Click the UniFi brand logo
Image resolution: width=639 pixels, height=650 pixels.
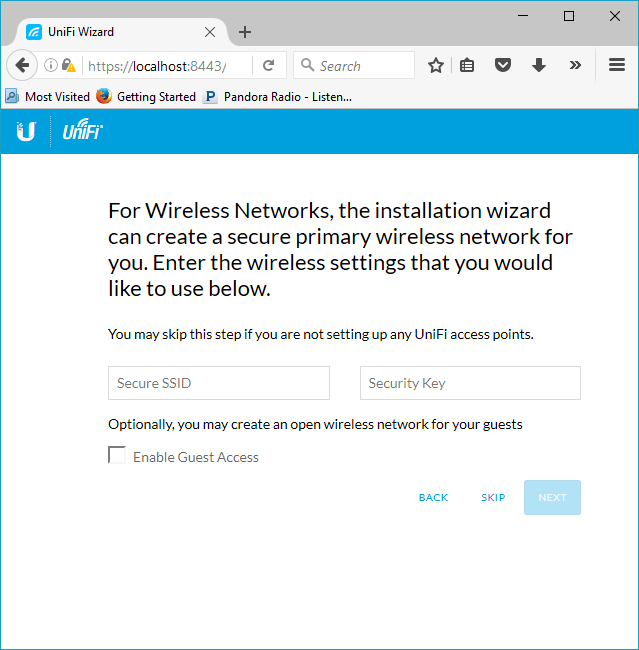(x=82, y=131)
